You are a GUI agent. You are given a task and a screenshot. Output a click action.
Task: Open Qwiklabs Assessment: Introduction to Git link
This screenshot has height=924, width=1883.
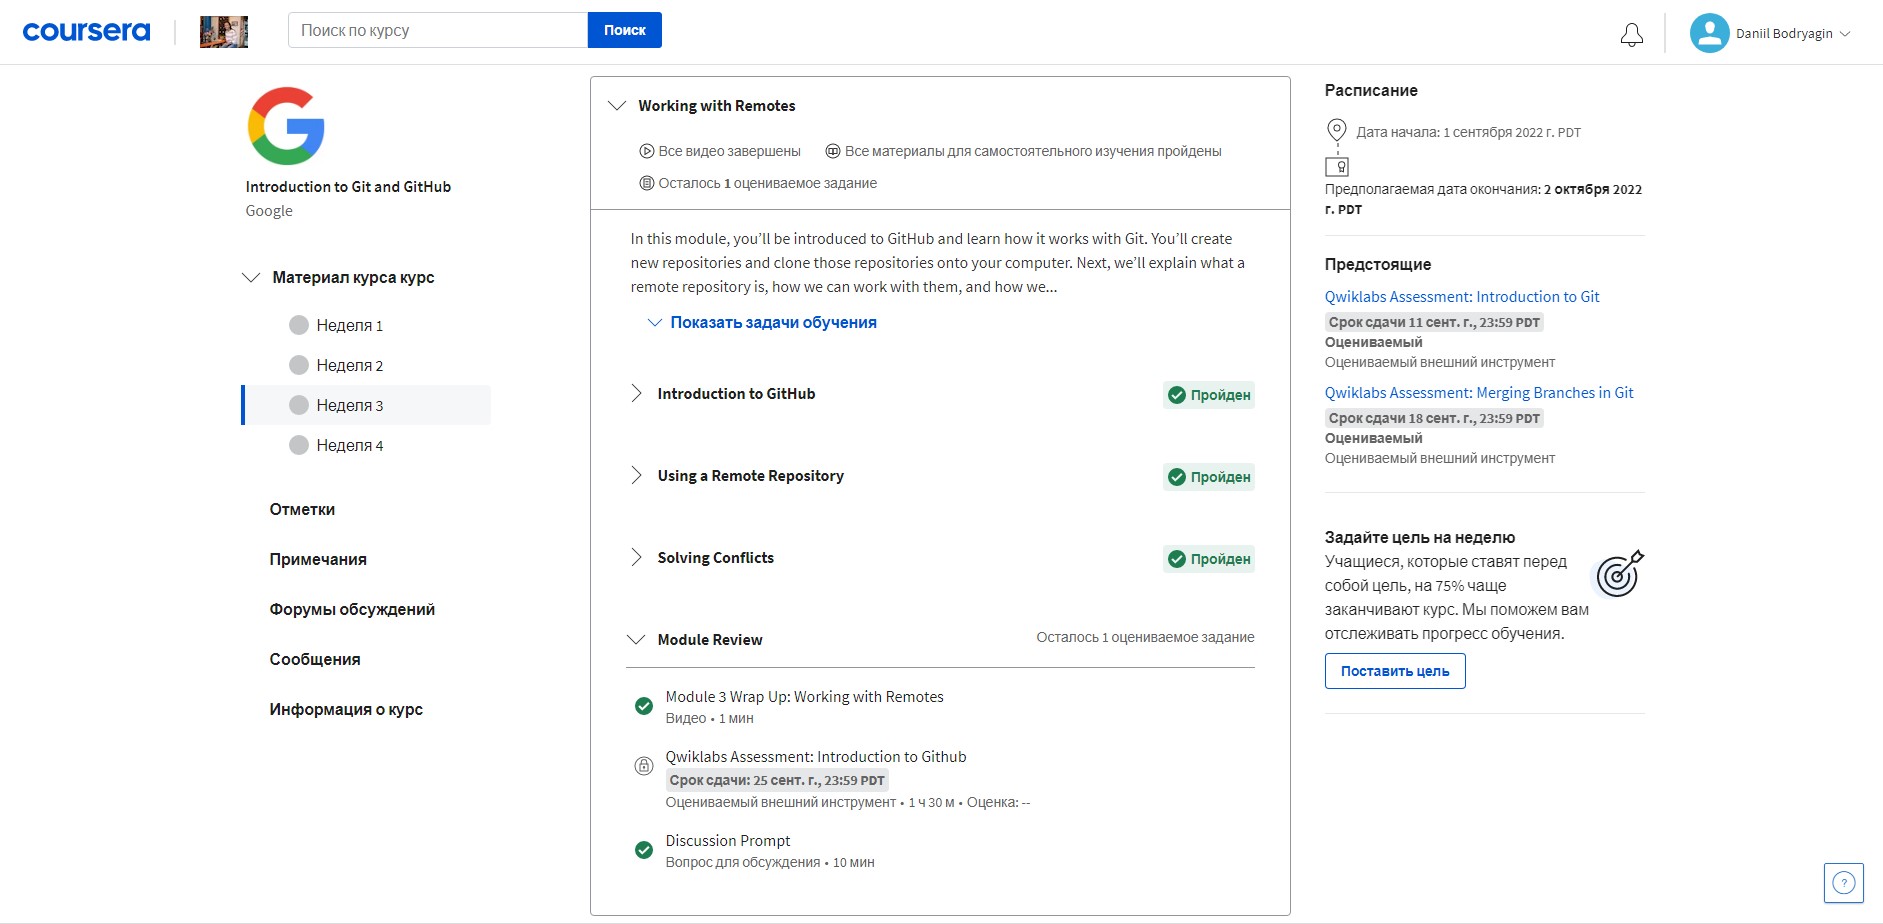1462,297
